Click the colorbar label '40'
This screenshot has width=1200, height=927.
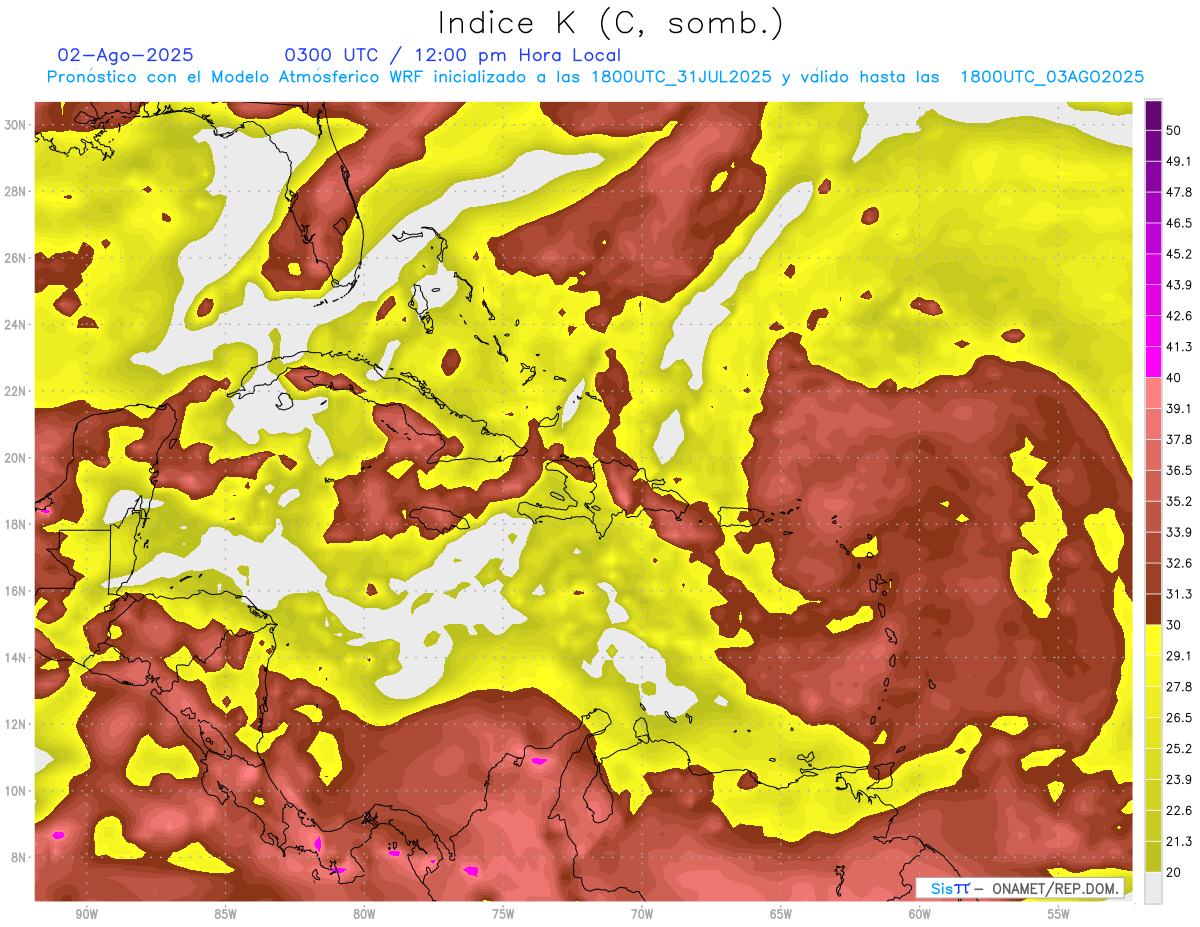pyautogui.click(x=1174, y=378)
